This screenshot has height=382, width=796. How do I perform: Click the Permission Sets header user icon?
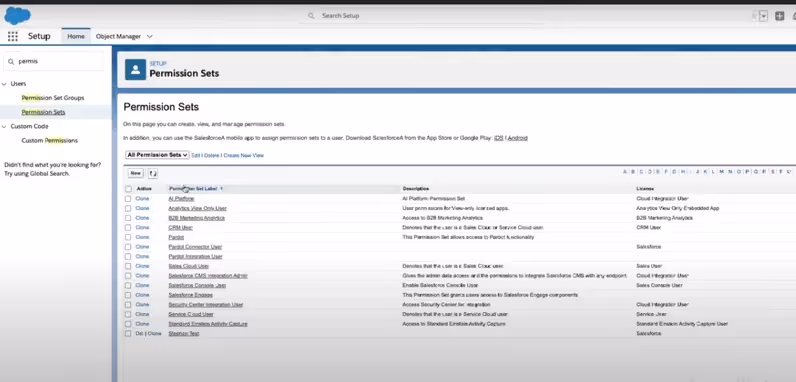click(x=135, y=70)
